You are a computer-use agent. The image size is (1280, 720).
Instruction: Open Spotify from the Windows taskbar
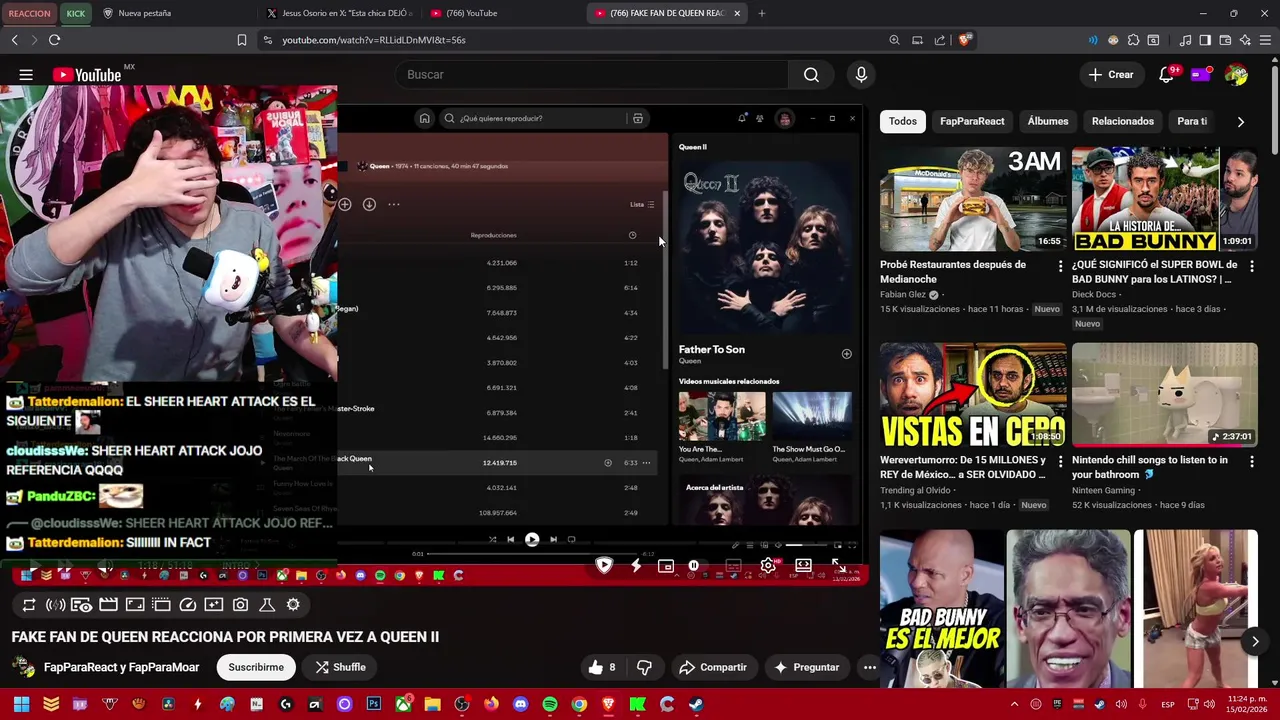(550, 705)
